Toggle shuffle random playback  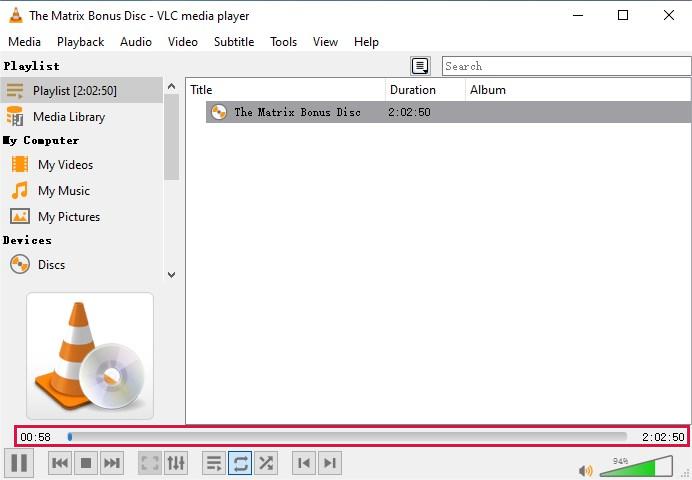tap(266, 463)
